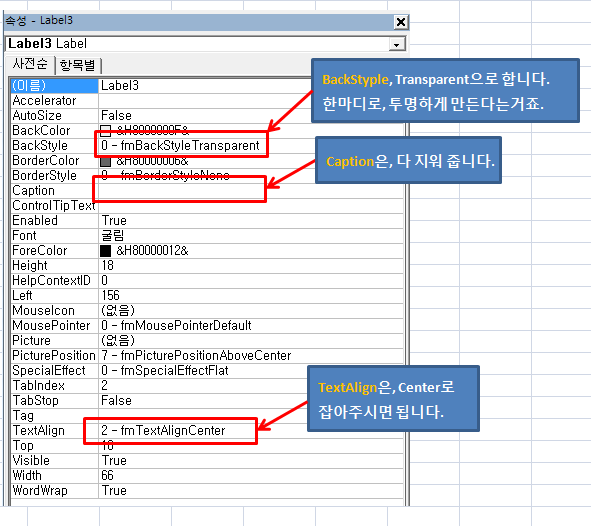This screenshot has width=591, height=526.
Task: Click the MouseIcon (없음) value
Action: click(x=118, y=310)
